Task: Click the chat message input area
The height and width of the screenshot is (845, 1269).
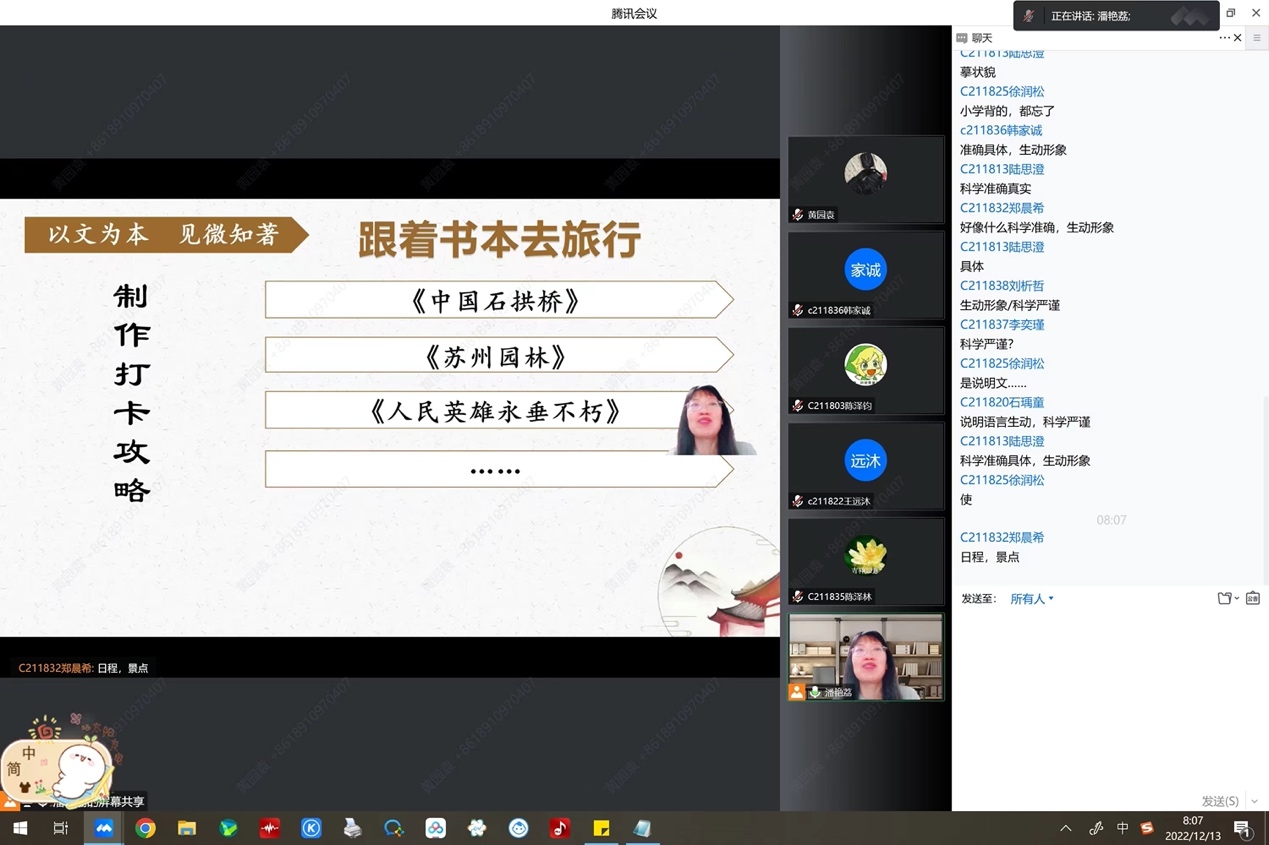Action: tap(1100, 700)
